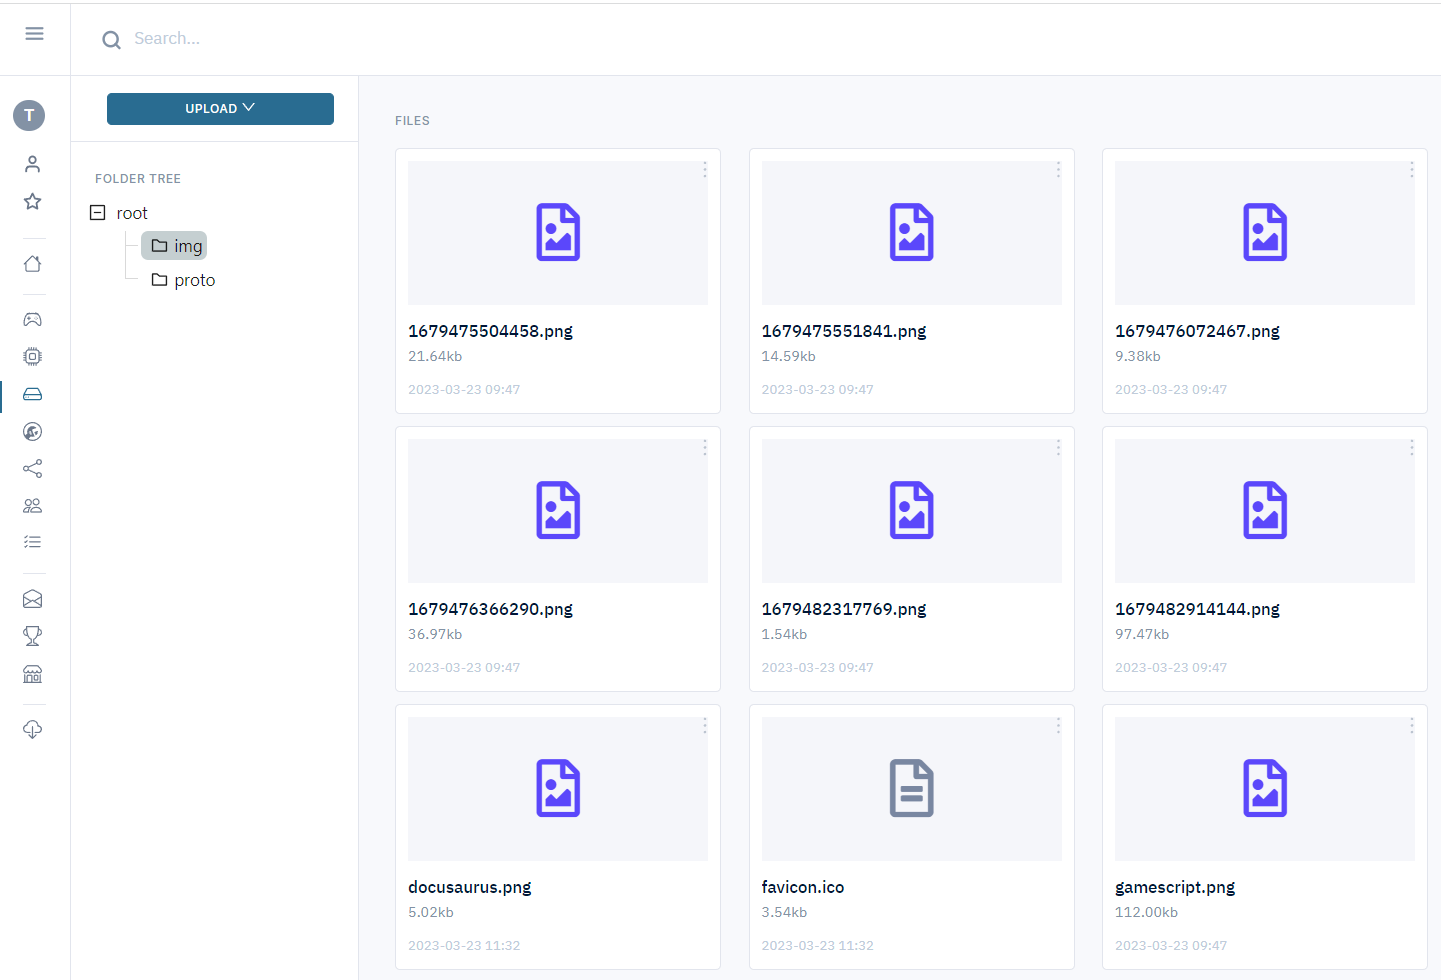This screenshot has height=980, width=1441.
Task: Open the envelope mail icon
Action: coord(32,599)
